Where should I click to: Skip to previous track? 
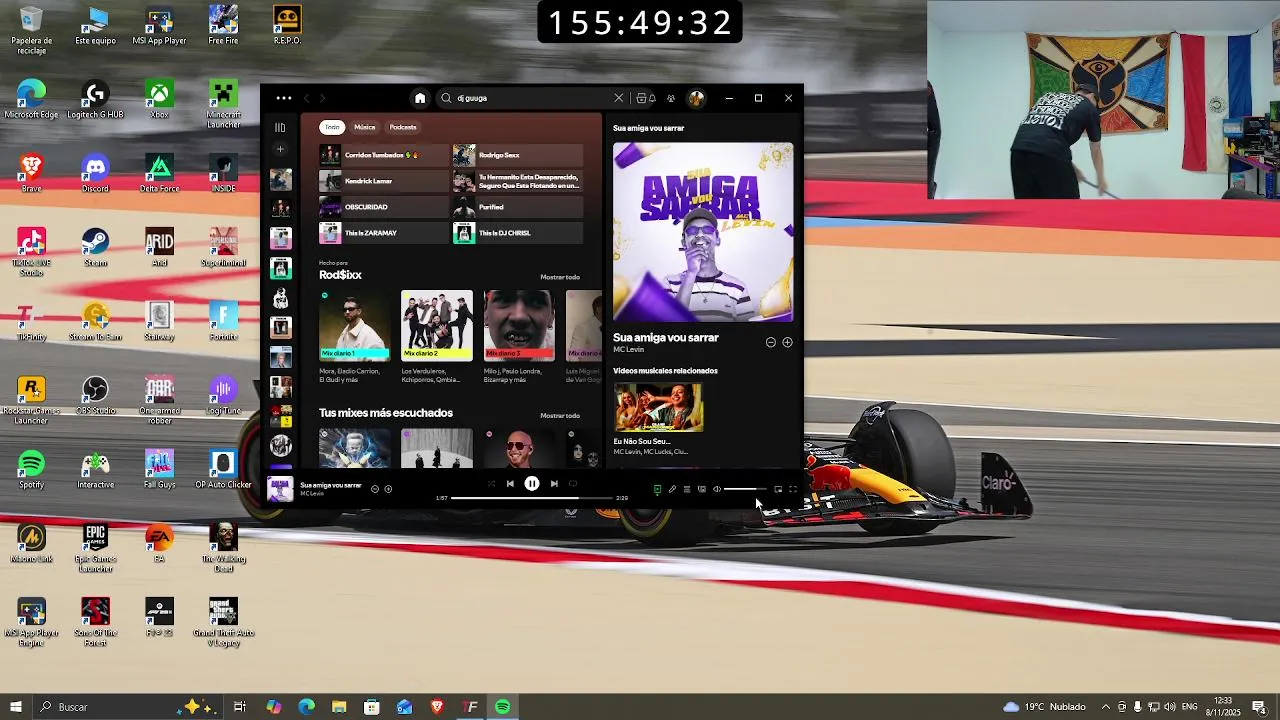pos(510,484)
